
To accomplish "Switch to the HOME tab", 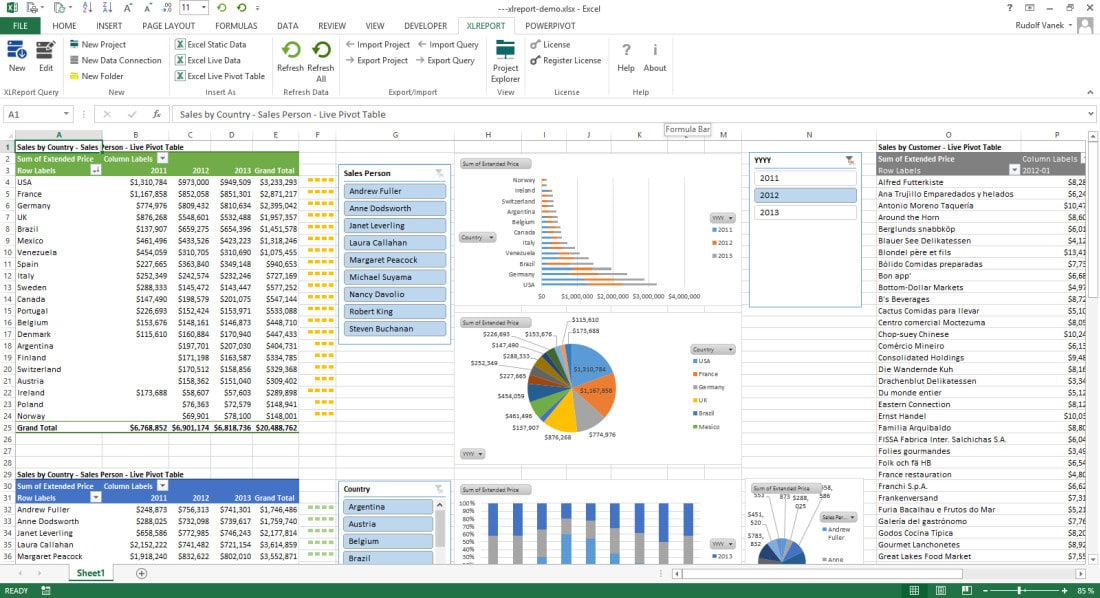I will [x=64, y=26].
